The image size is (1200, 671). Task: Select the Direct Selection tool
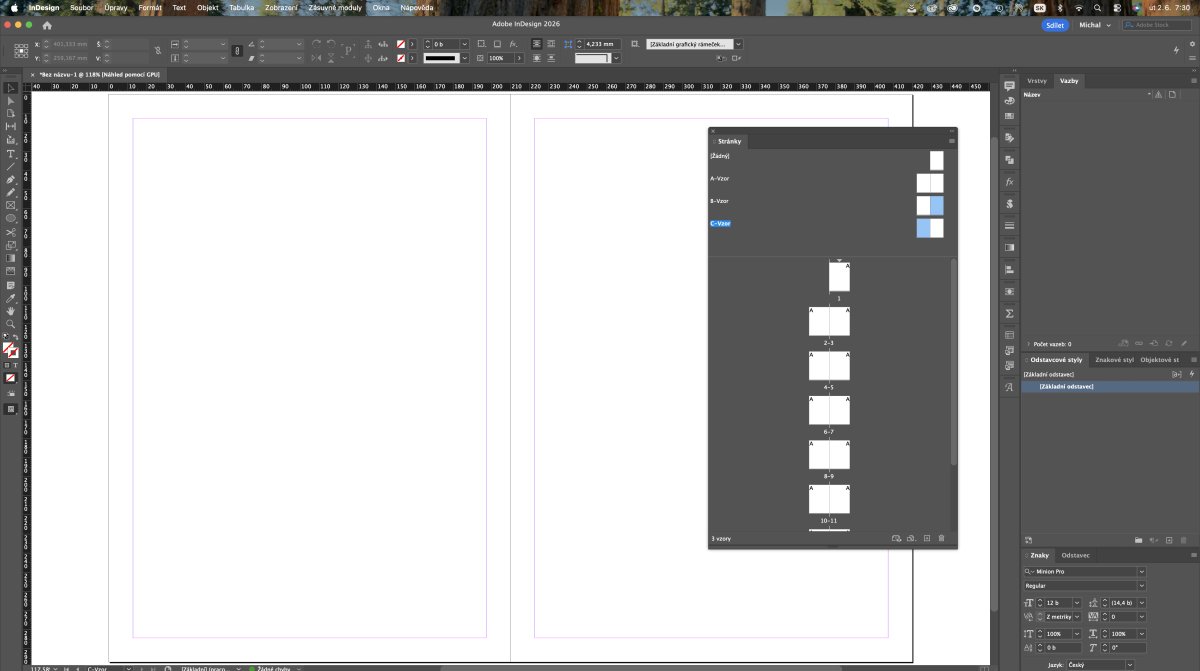point(11,101)
